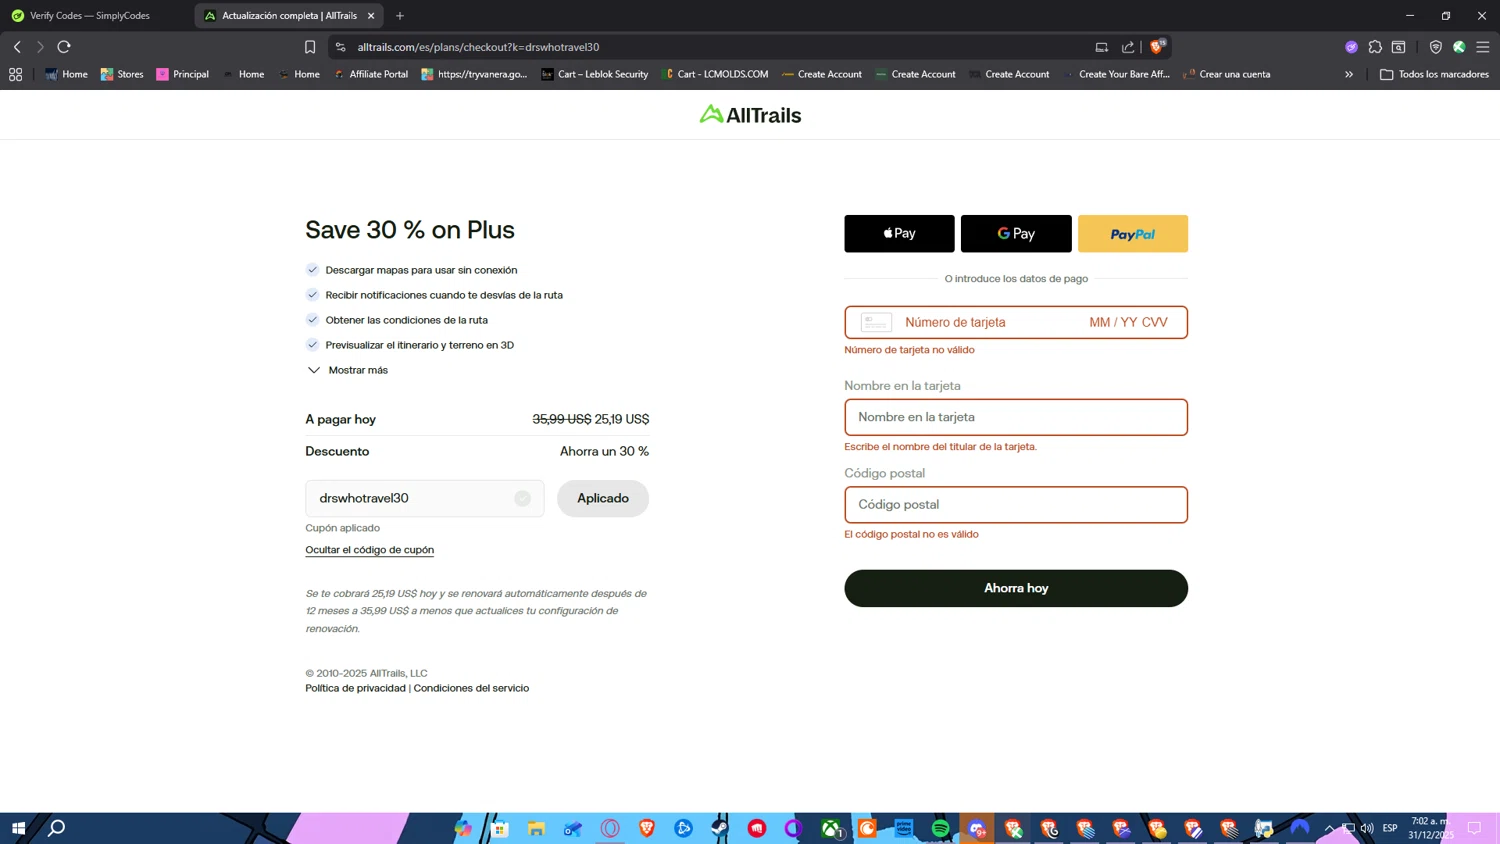Viewport: 1500px width, 844px height.
Task: Open the Affiliate Portal bookmark
Action: click(370, 74)
